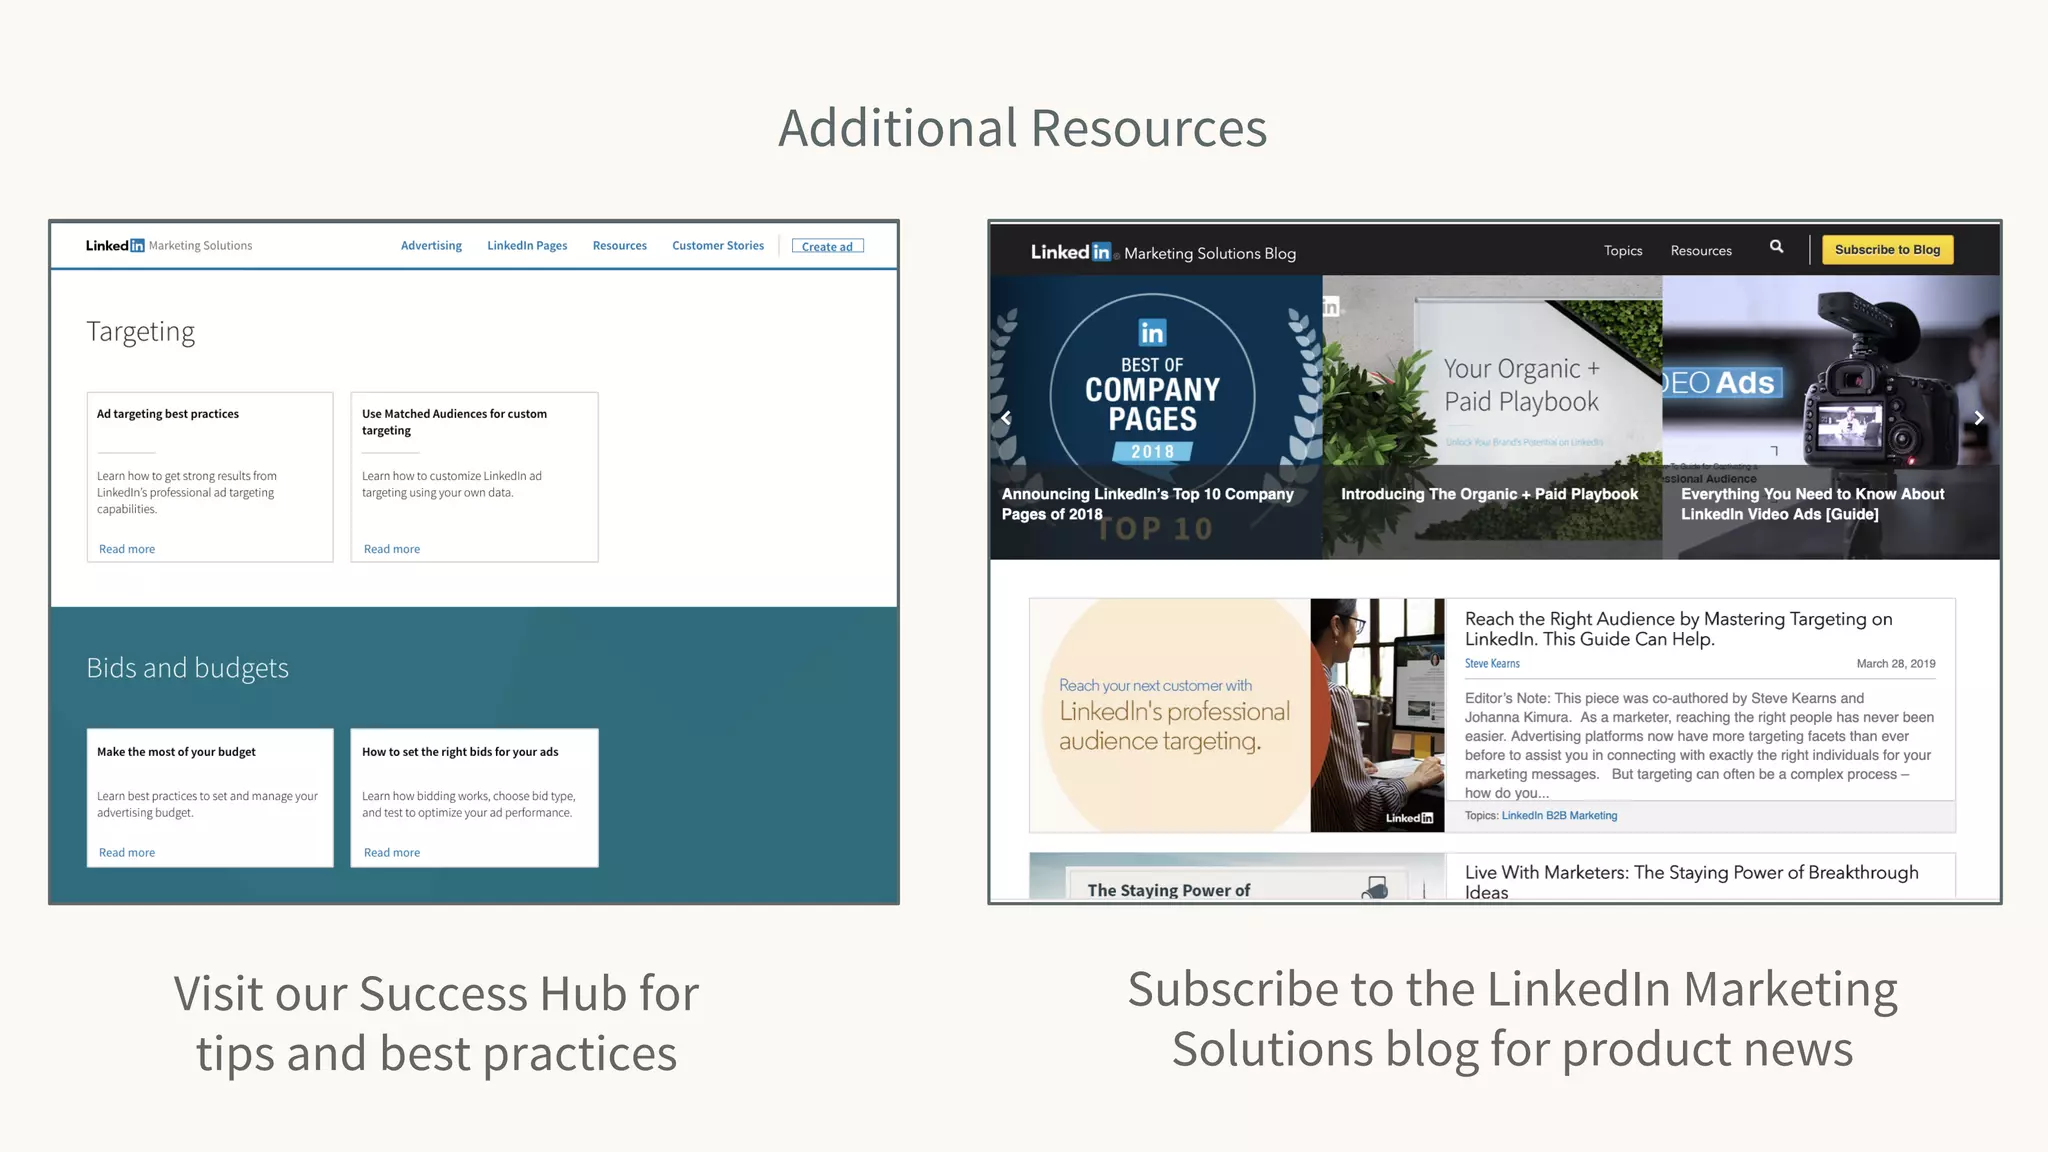
Task: Click the blog search magnifier icon
Action: pos(1776,247)
